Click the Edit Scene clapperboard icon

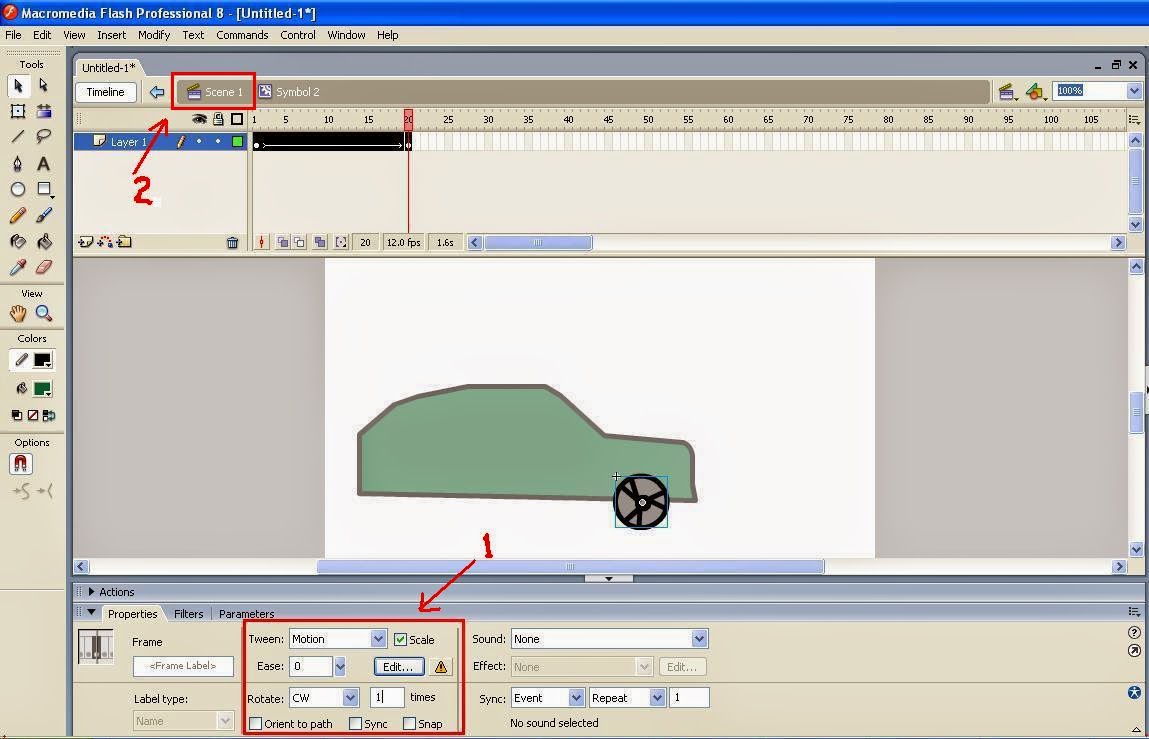tap(1006, 92)
